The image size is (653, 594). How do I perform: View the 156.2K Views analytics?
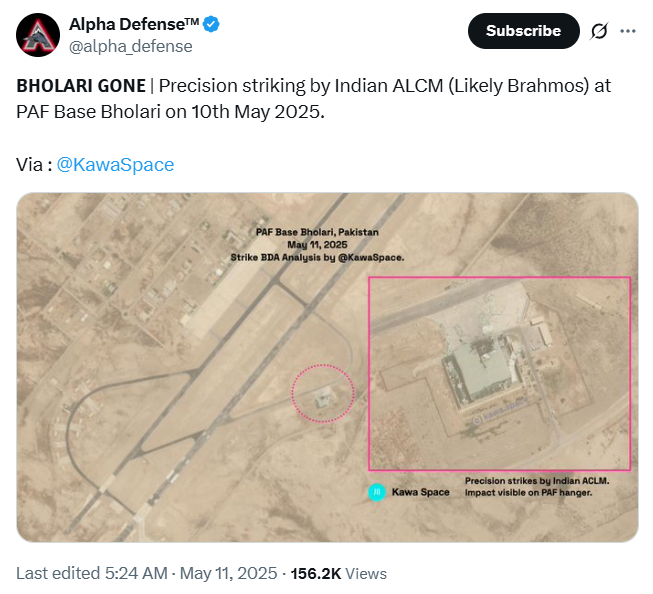(339, 573)
